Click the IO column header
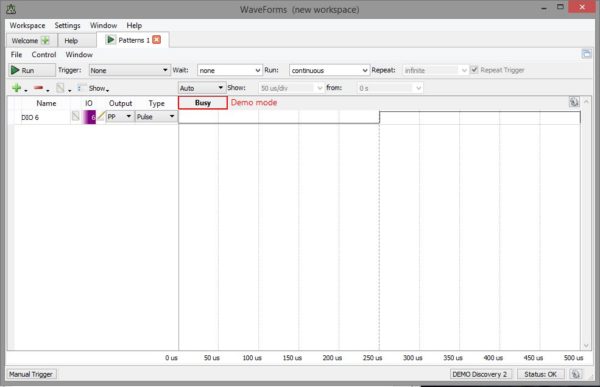The image size is (600, 387). pos(89,103)
